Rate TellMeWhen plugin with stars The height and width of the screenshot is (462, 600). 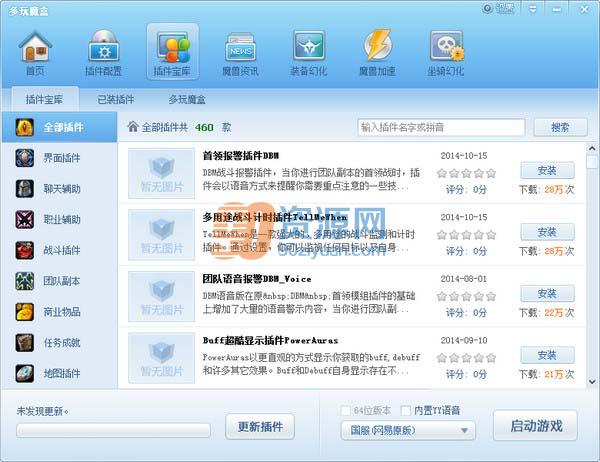[x=466, y=235]
